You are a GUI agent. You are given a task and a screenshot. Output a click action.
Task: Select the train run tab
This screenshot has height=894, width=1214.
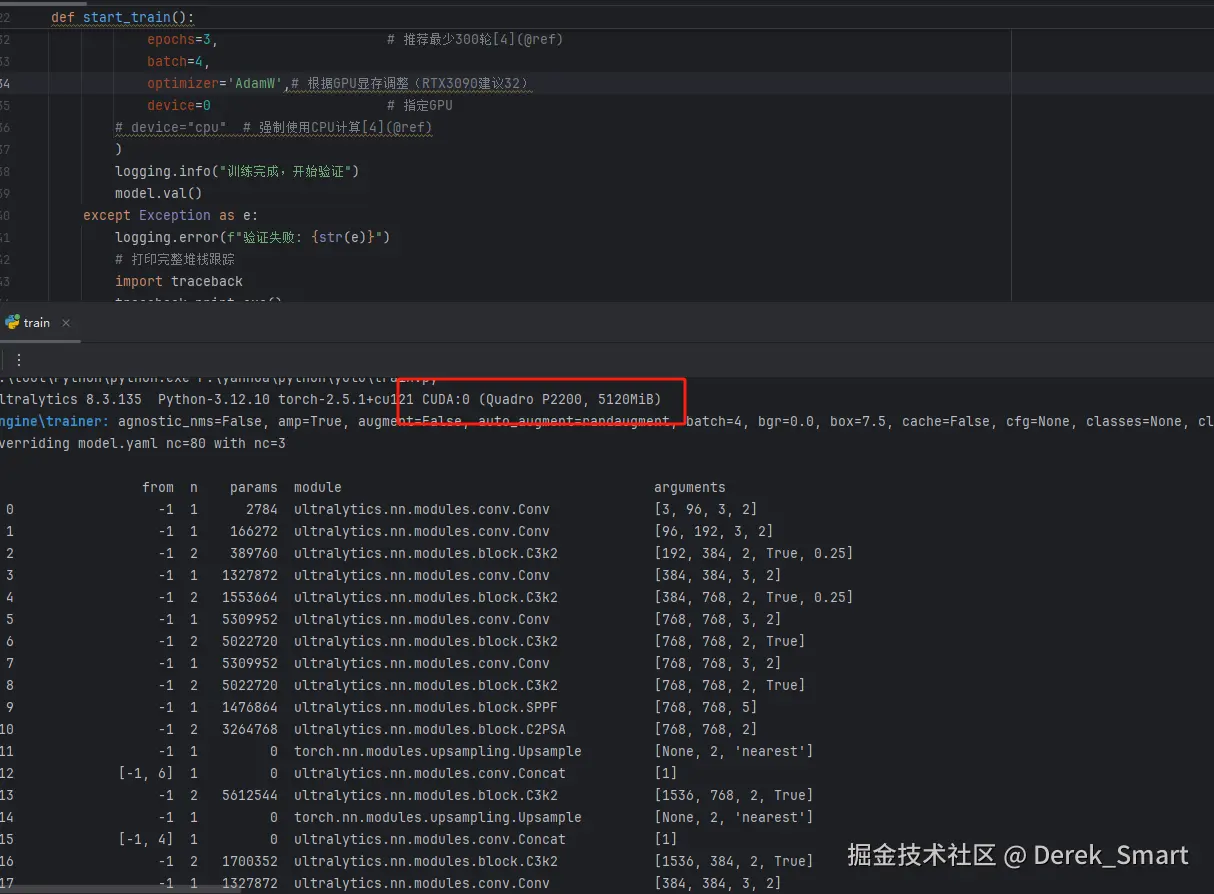click(x=28, y=322)
